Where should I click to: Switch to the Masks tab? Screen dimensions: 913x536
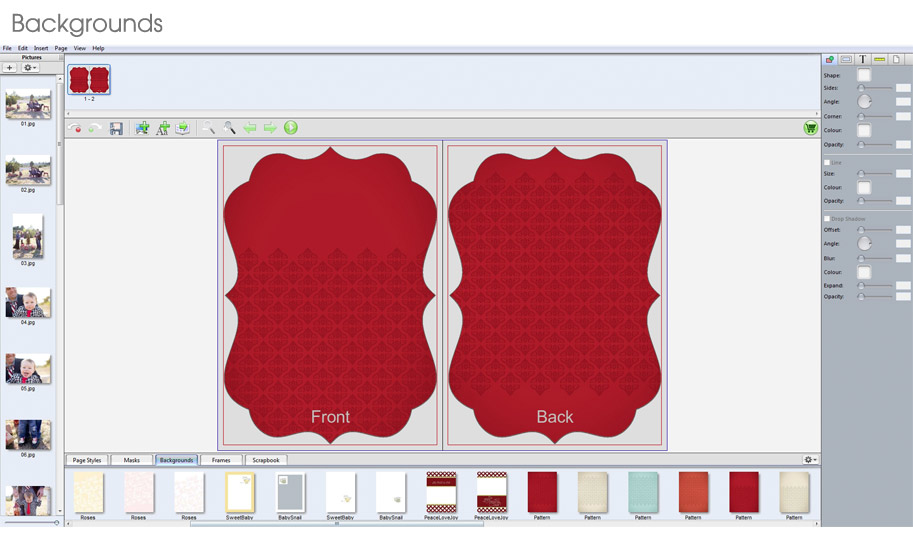pyautogui.click(x=132, y=460)
